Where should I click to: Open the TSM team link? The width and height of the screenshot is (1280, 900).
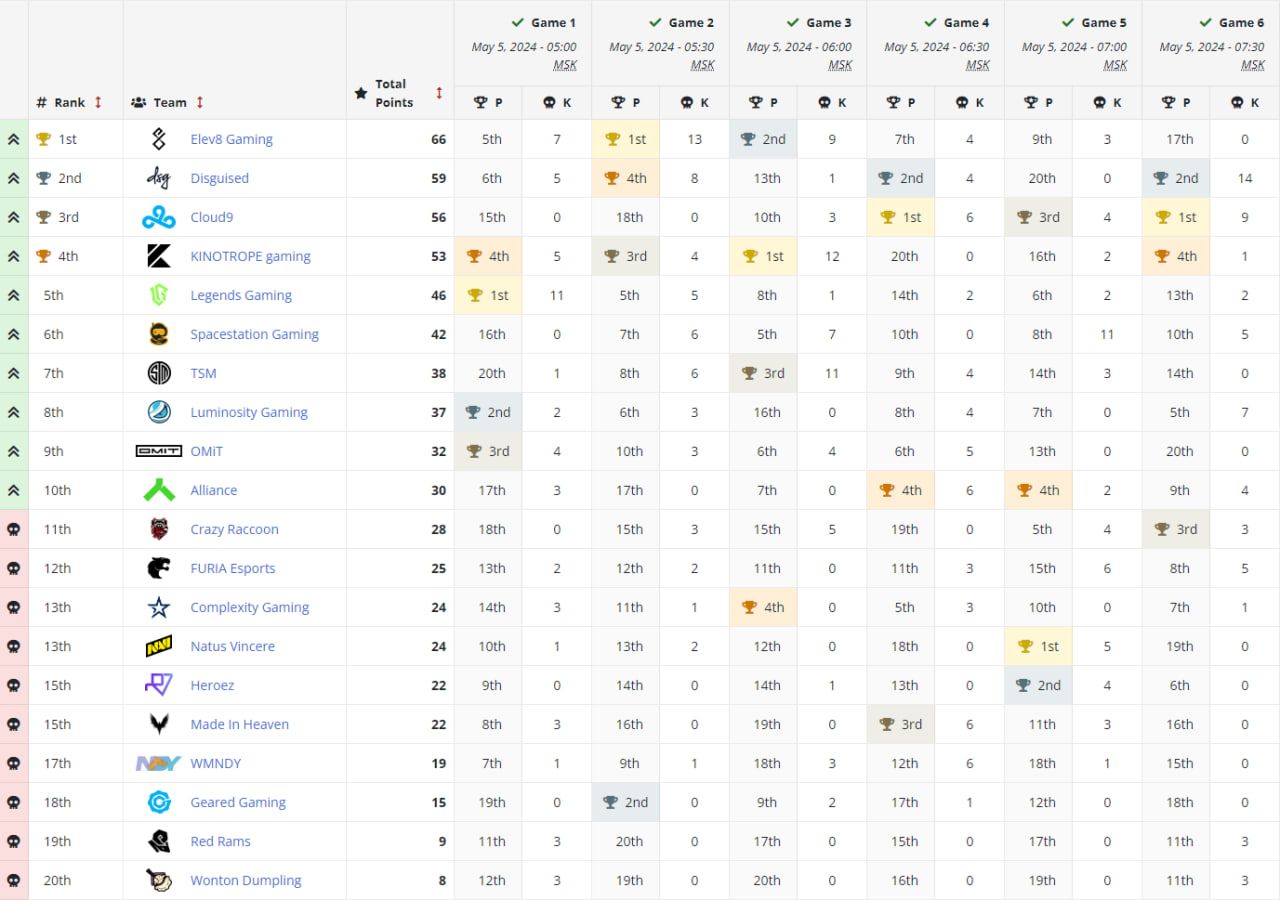(203, 373)
